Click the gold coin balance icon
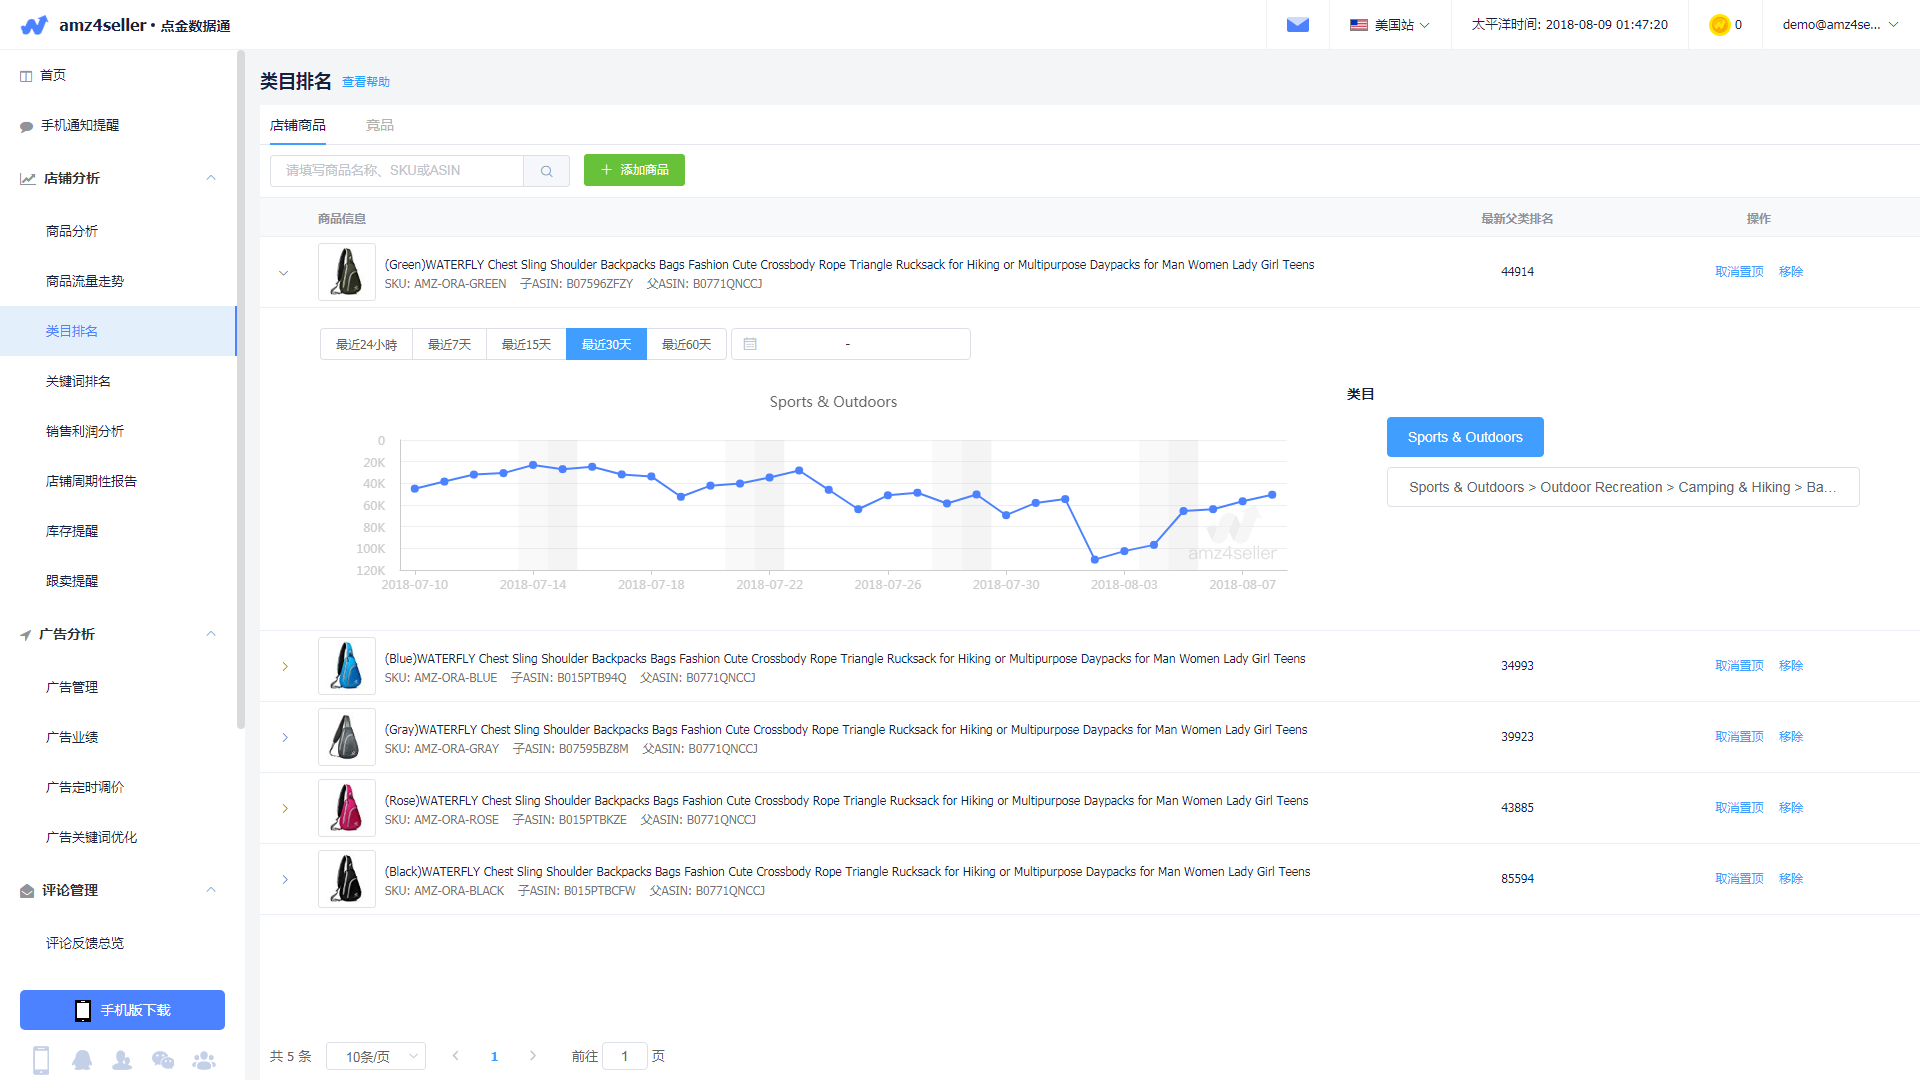This screenshot has height=1080, width=1920. 1719,25
